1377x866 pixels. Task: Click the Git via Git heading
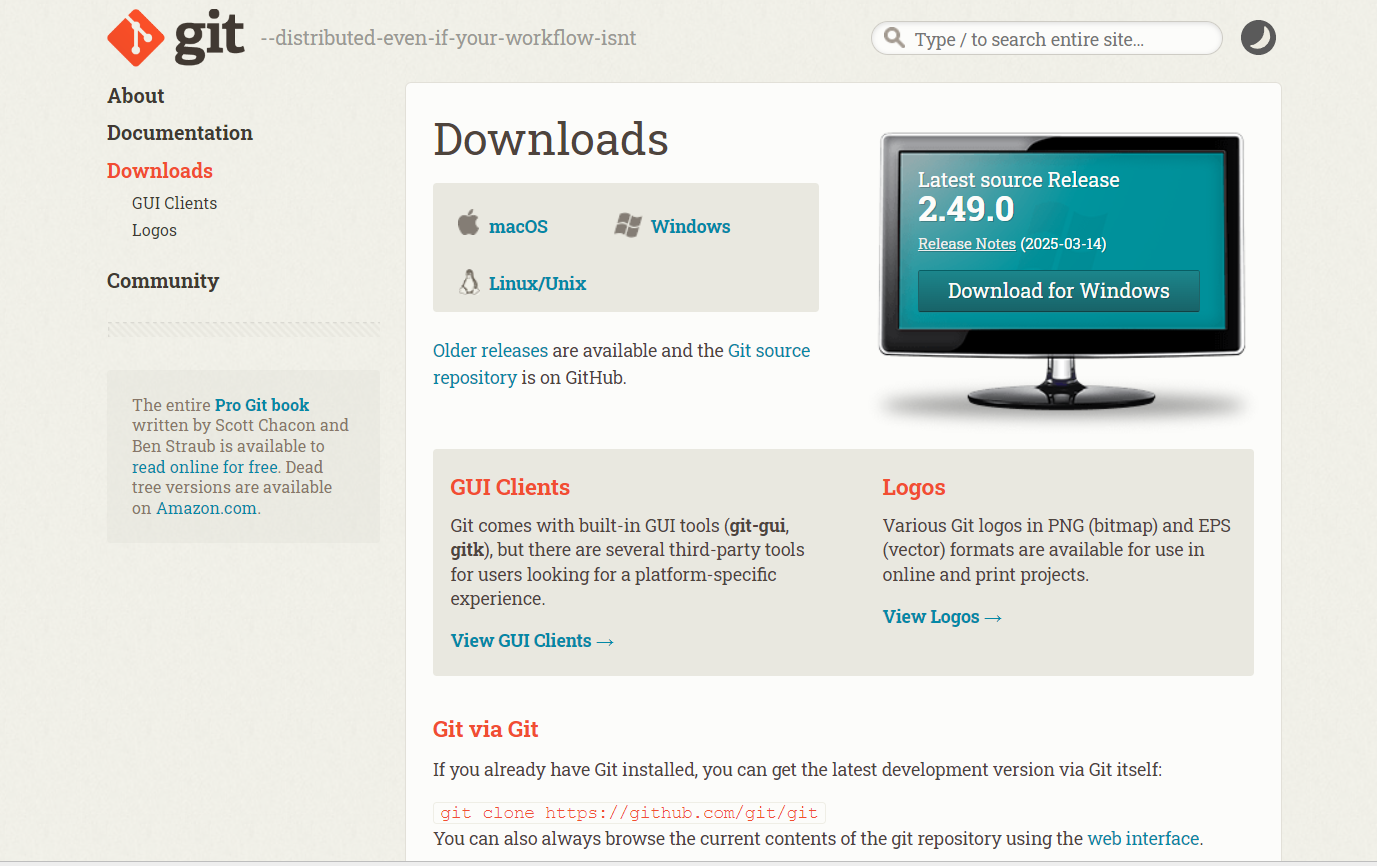(x=486, y=729)
